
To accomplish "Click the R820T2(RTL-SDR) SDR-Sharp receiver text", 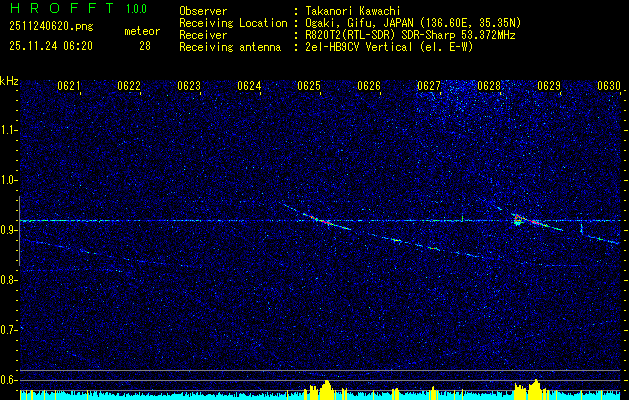I will [410, 35].
